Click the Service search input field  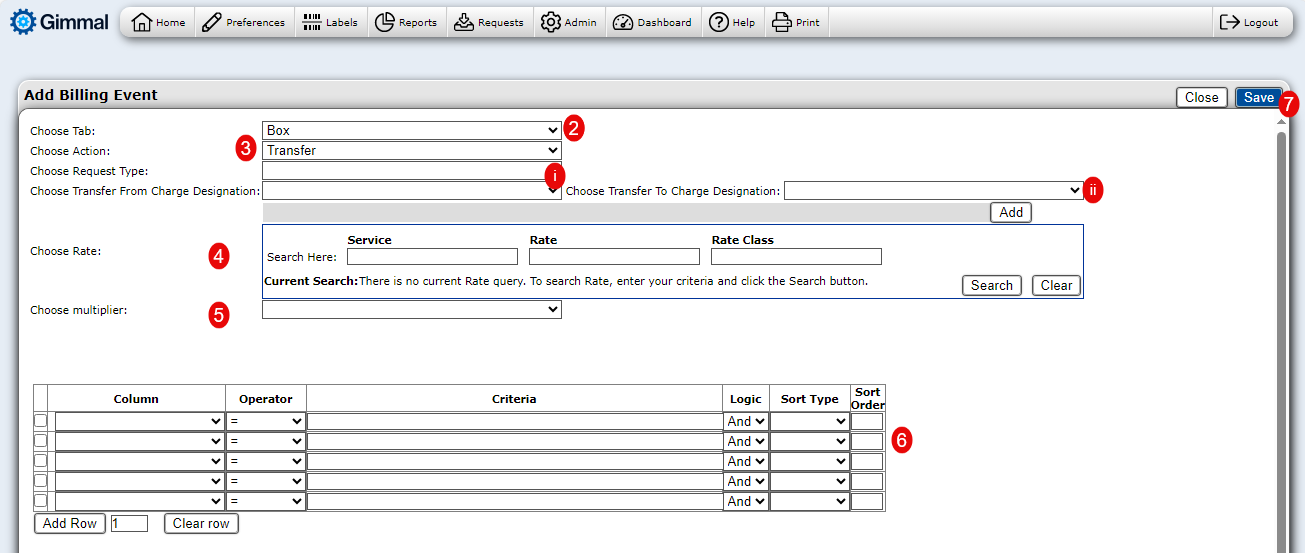(432, 257)
